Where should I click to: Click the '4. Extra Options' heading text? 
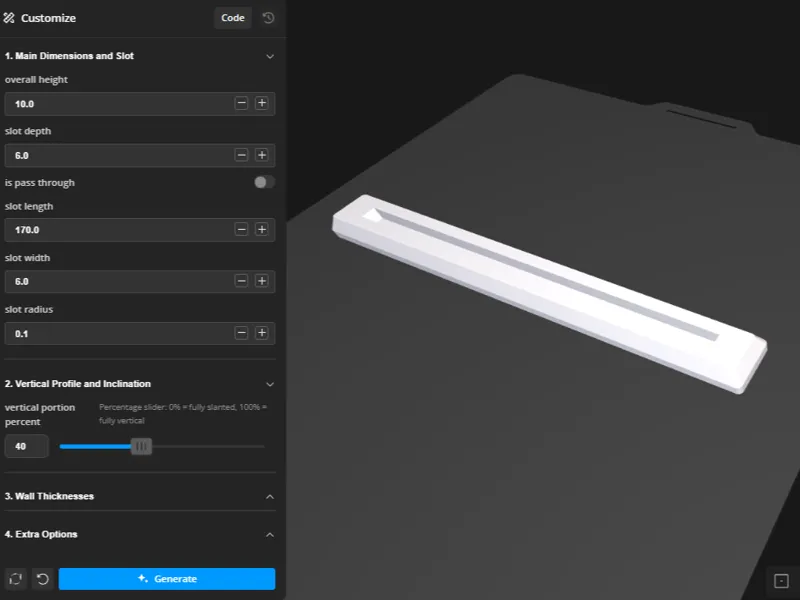point(41,534)
